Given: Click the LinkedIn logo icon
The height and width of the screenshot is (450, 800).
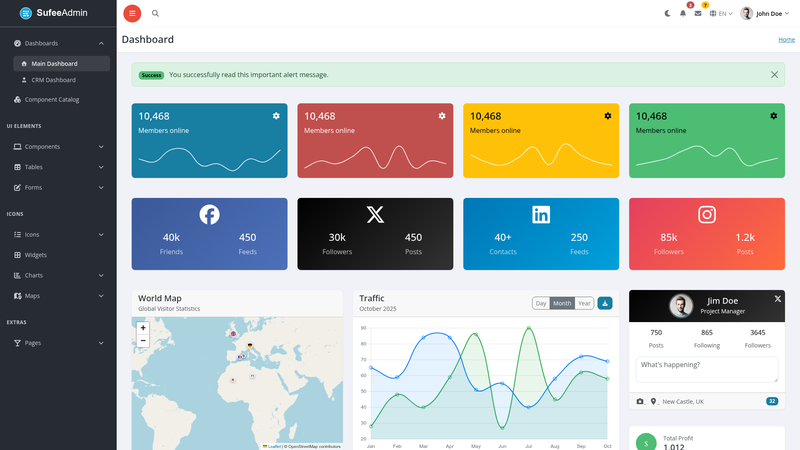Looking at the screenshot, I should (x=541, y=215).
